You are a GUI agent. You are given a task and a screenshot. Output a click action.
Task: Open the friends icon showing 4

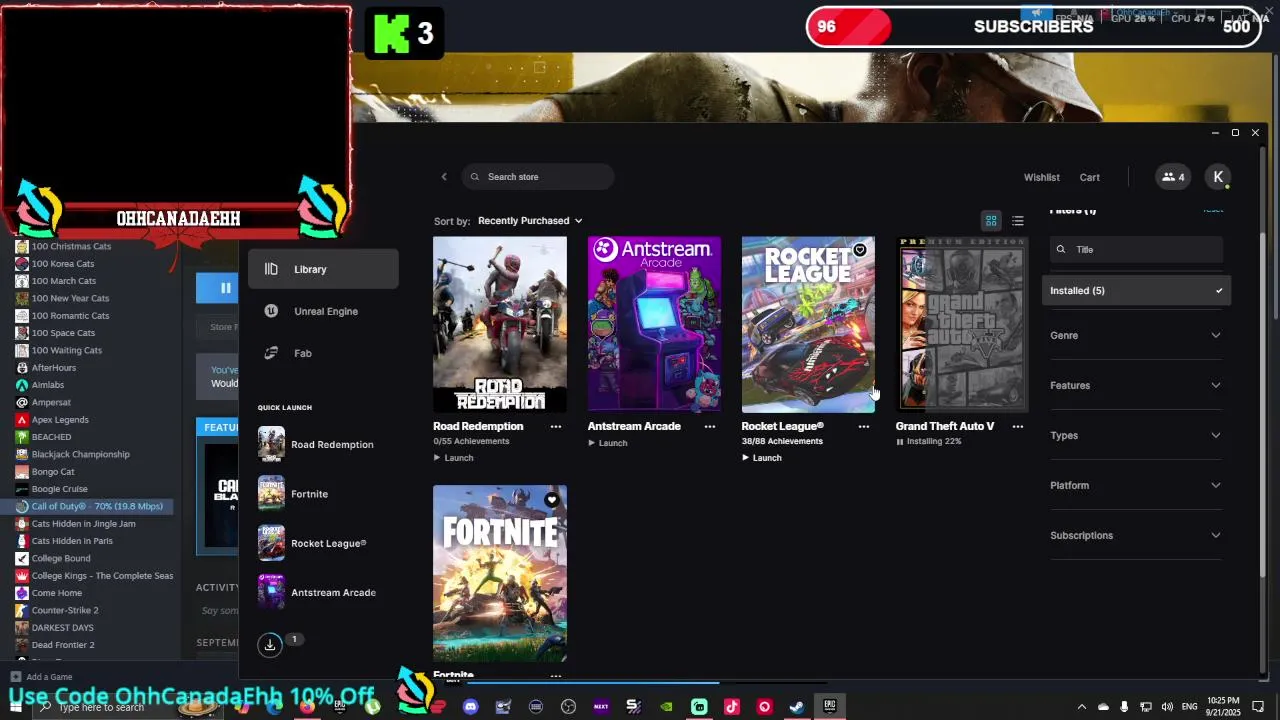(x=1173, y=177)
